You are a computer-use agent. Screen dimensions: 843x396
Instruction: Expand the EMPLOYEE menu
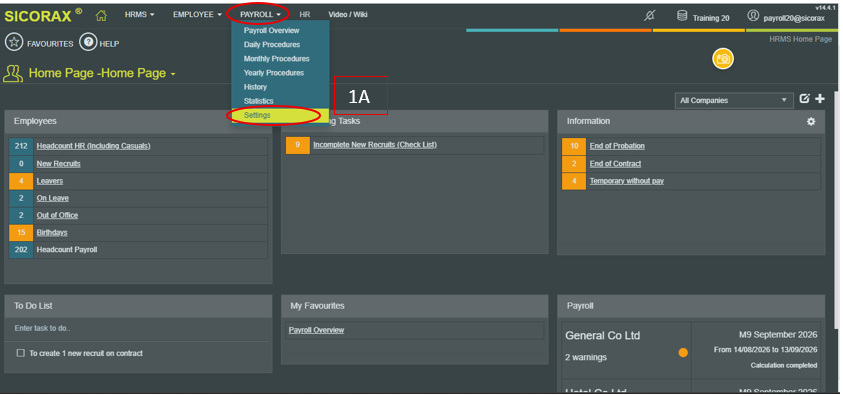(197, 15)
